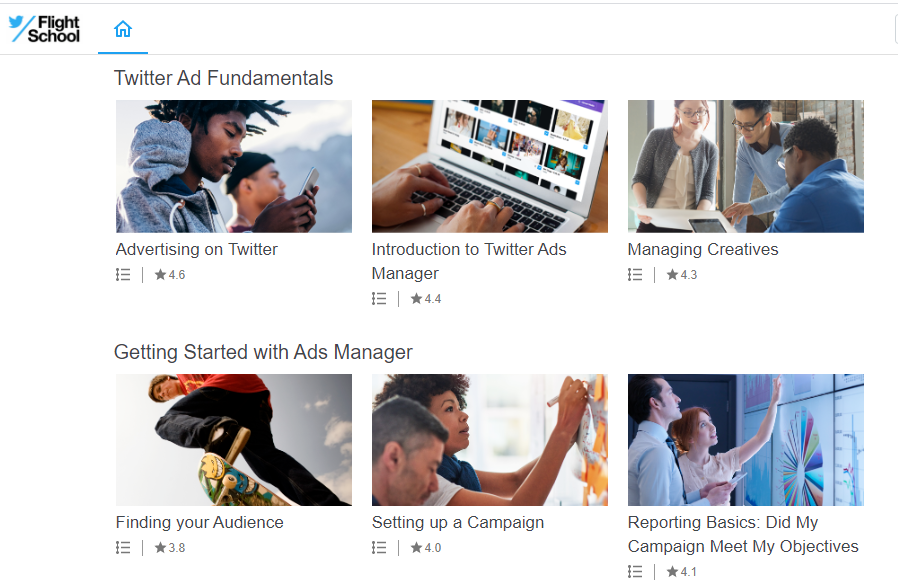This screenshot has width=898, height=587.
Task: Click the 4.6 rating value
Action: coord(177,275)
